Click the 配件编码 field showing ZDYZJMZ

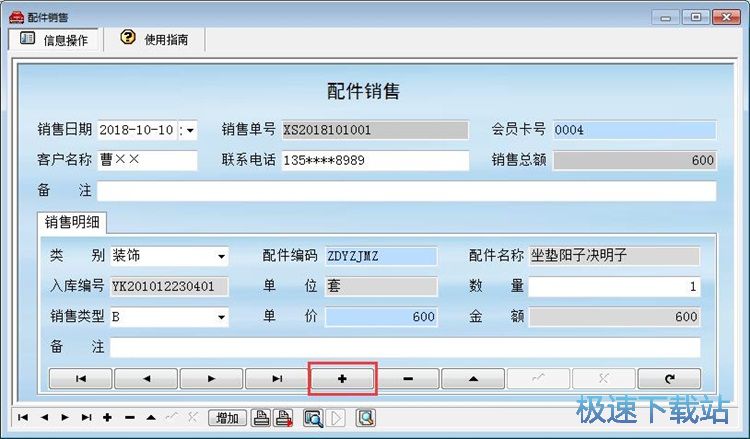tap(381, 256)
